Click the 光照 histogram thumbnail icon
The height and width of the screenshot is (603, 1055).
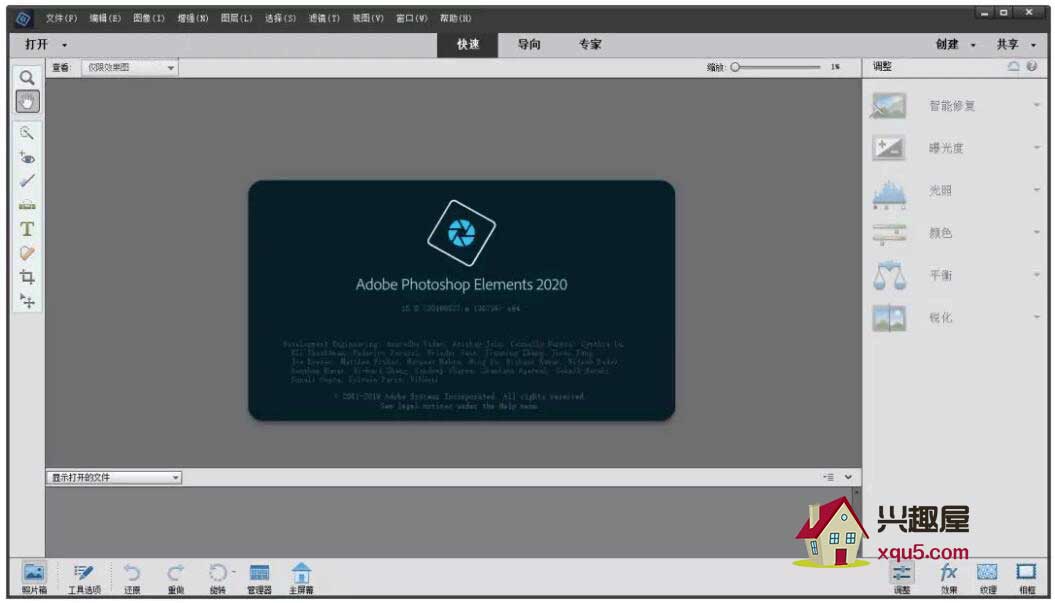click(889, 194)
